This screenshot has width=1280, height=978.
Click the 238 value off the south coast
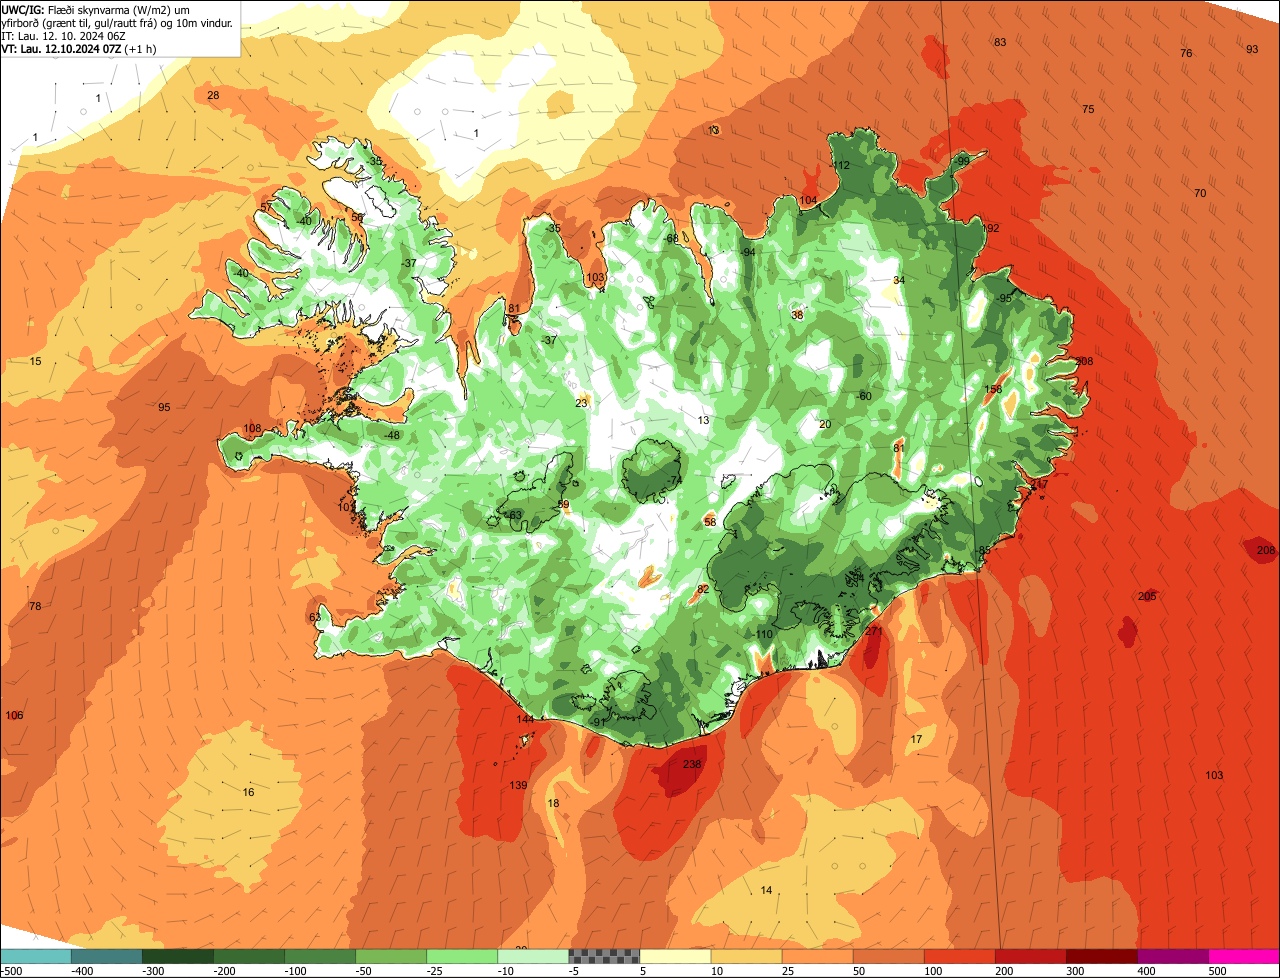pyautogui.click(x=692, y=764)
